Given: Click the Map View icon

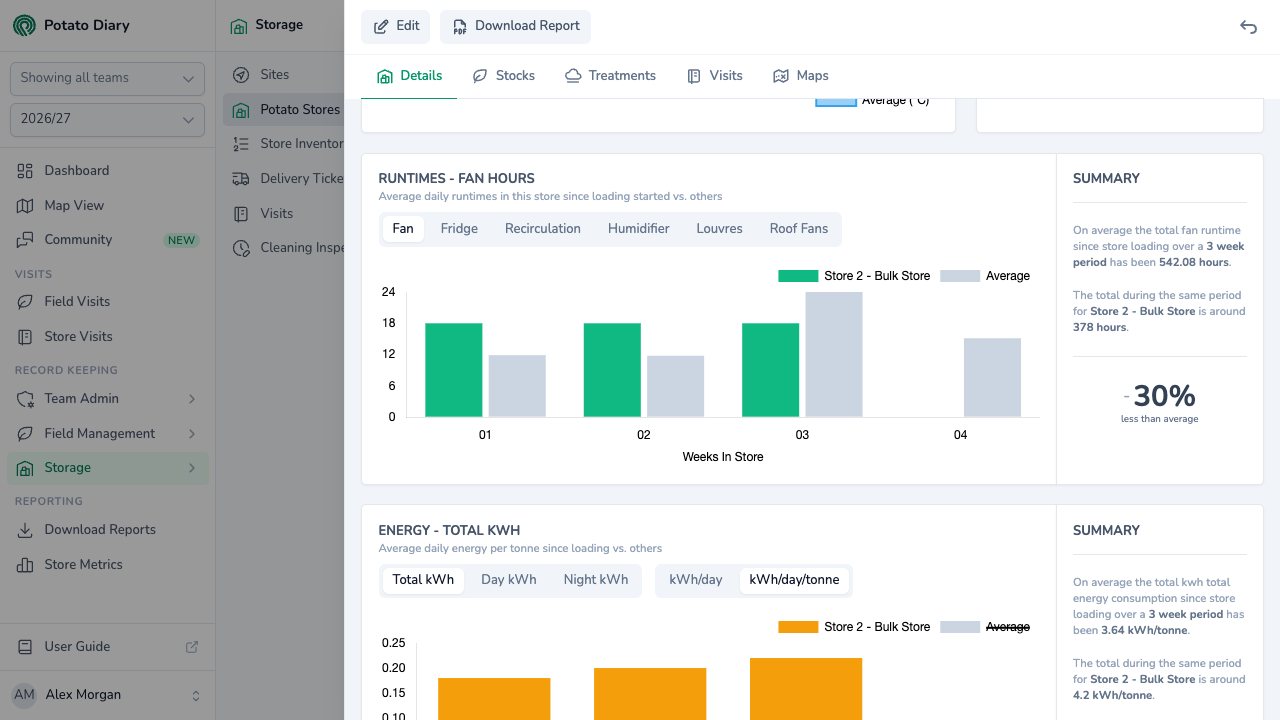Looking at the screenshot, I should coord(25,206).
